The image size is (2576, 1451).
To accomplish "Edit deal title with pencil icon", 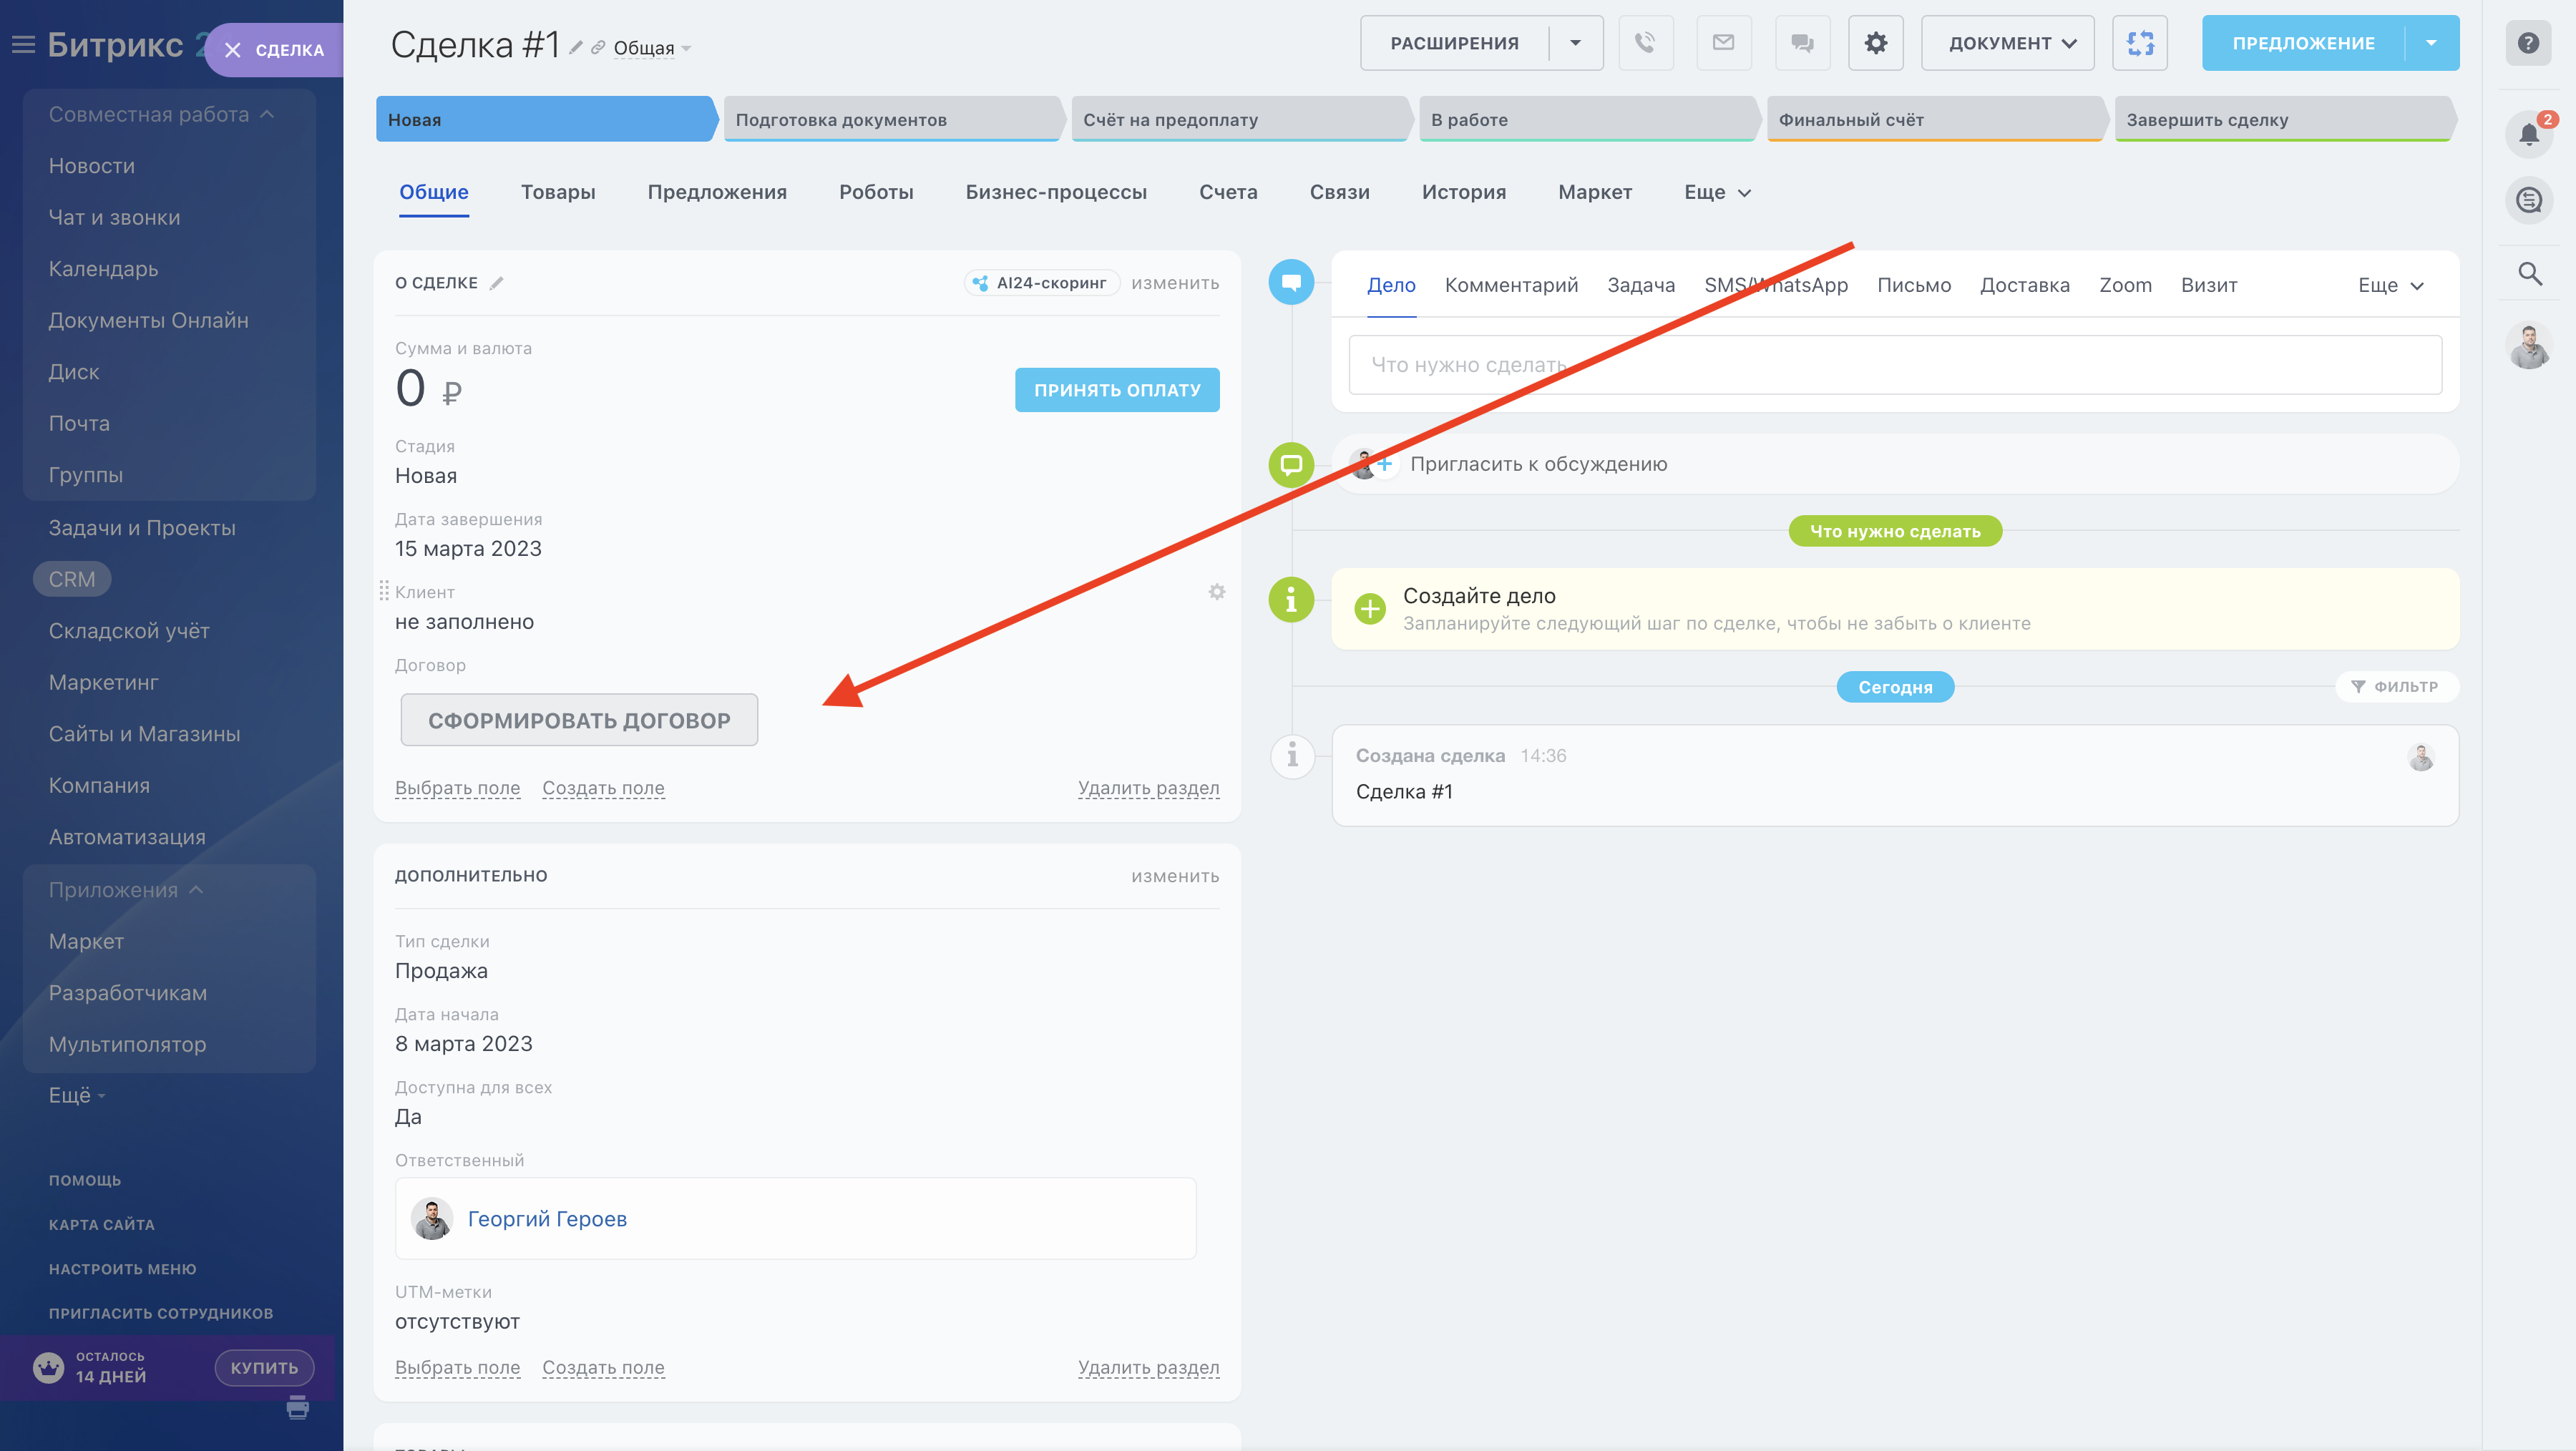I will point(576,47).
